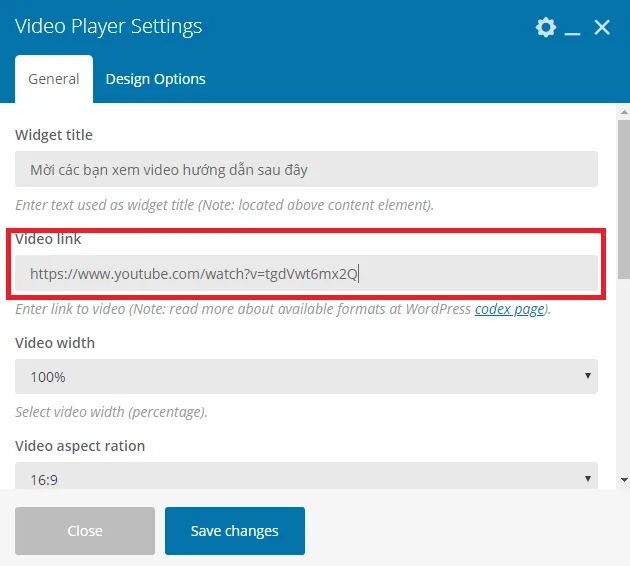This screenshot has height=566, width=630.
Task: Click the Video Player Settings title
Action: pos(108,27)
